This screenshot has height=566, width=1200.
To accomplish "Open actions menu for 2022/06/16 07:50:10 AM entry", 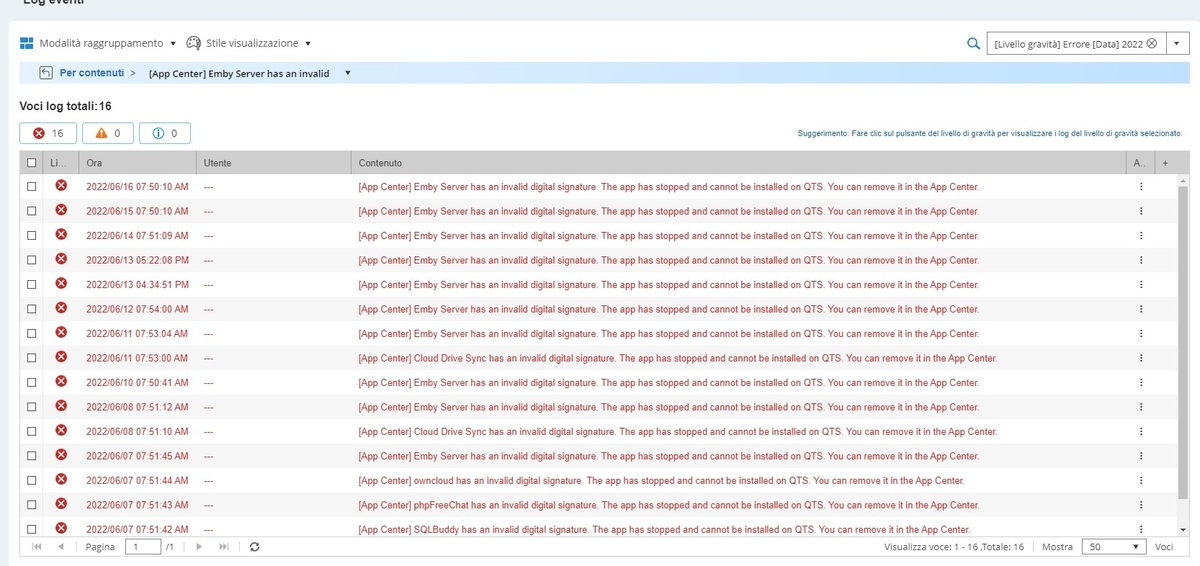I will 1140,187.
